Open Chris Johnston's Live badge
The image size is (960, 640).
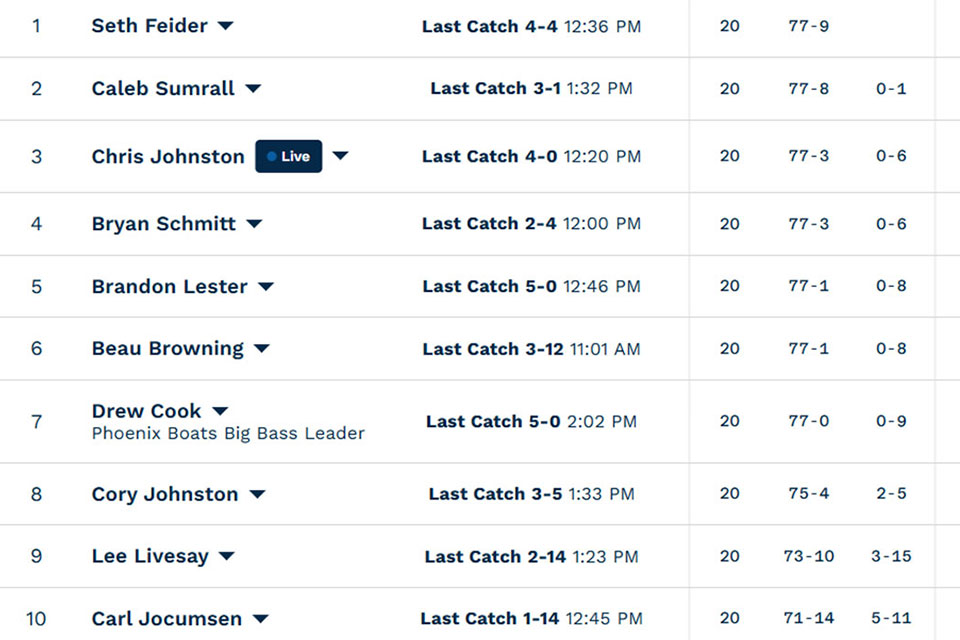[x=288, y=156]
